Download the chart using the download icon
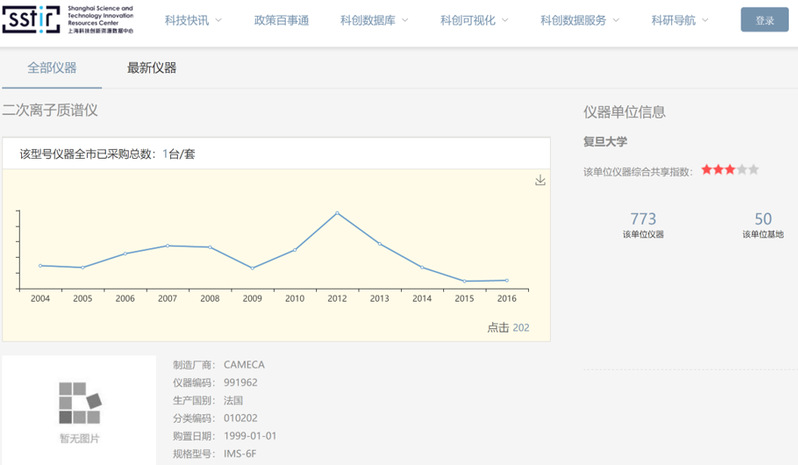This screenshot has height=465, width=798. pyautogui.click(x=540, y=180)
